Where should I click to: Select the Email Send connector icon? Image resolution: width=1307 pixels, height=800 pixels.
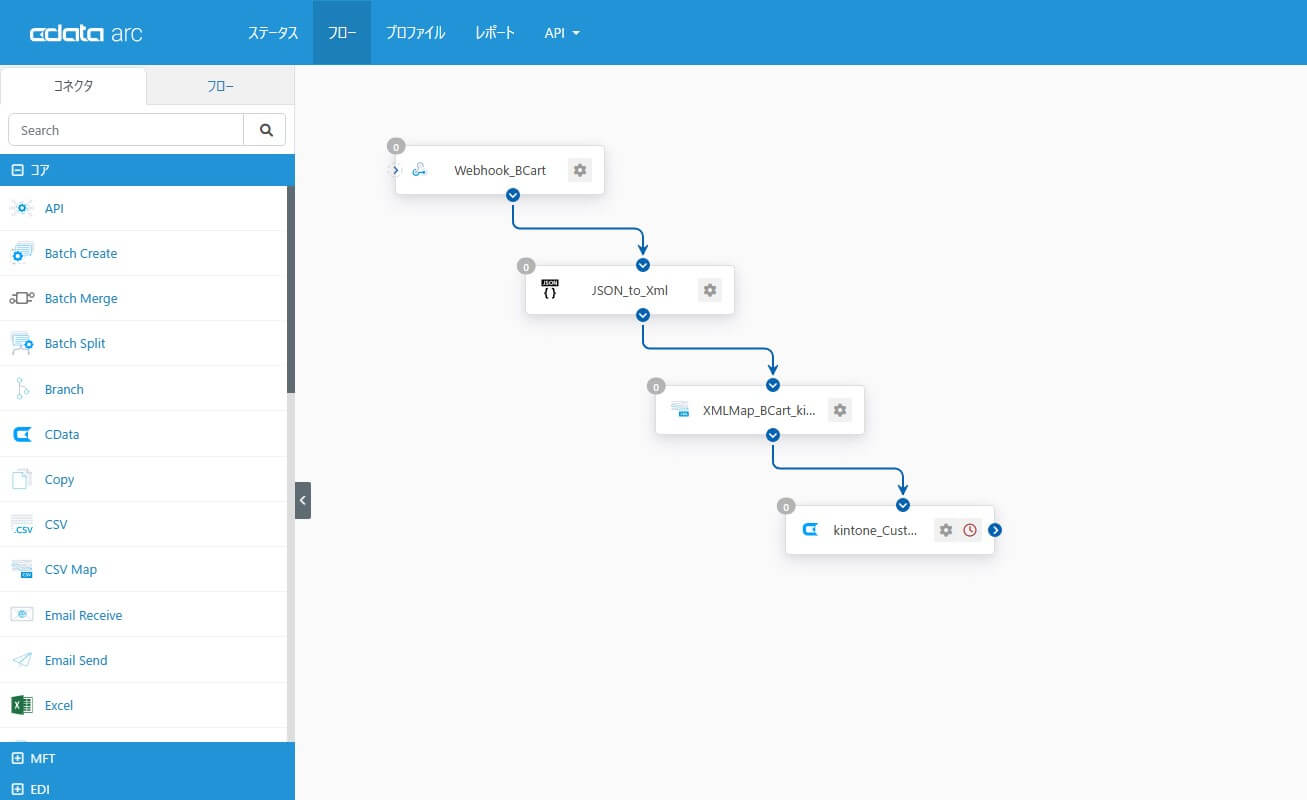point(21,660)
